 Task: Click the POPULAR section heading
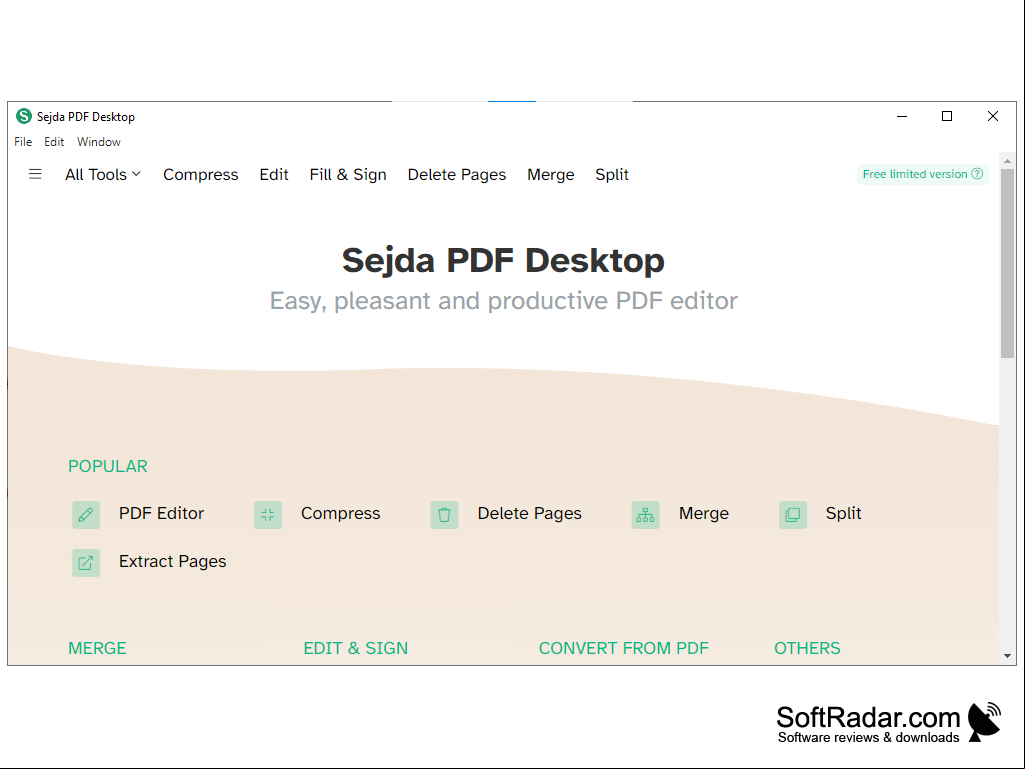tap(108, 466)
